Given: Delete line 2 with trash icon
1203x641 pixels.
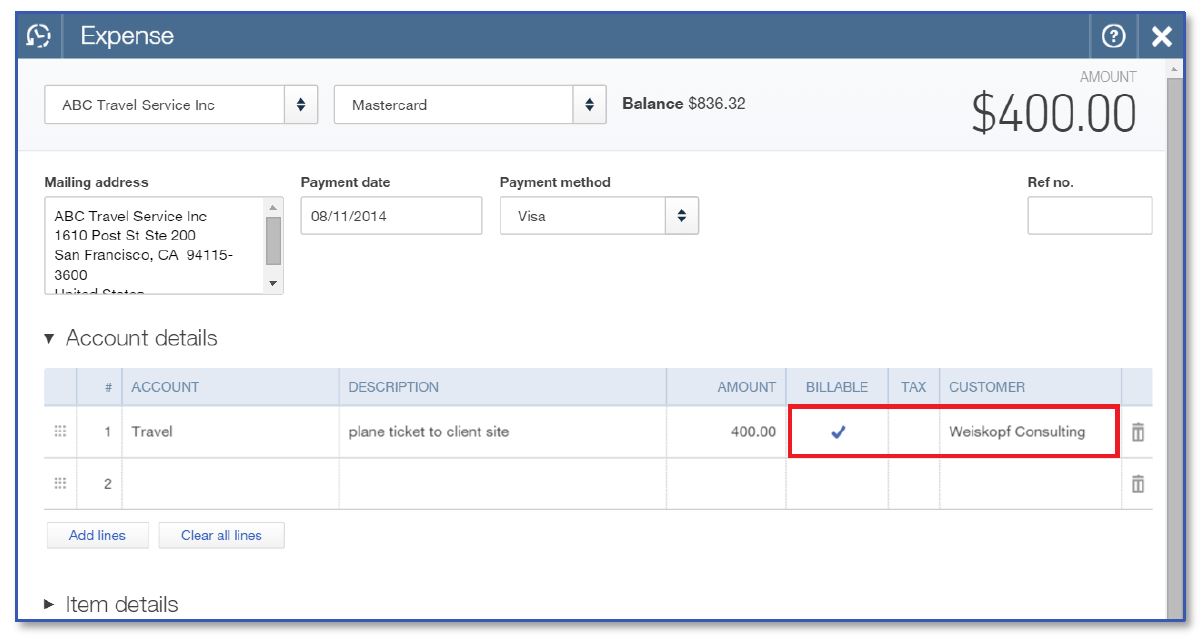Looking at the screenshot, I should pyautogui.click(x=1138, y=484).
